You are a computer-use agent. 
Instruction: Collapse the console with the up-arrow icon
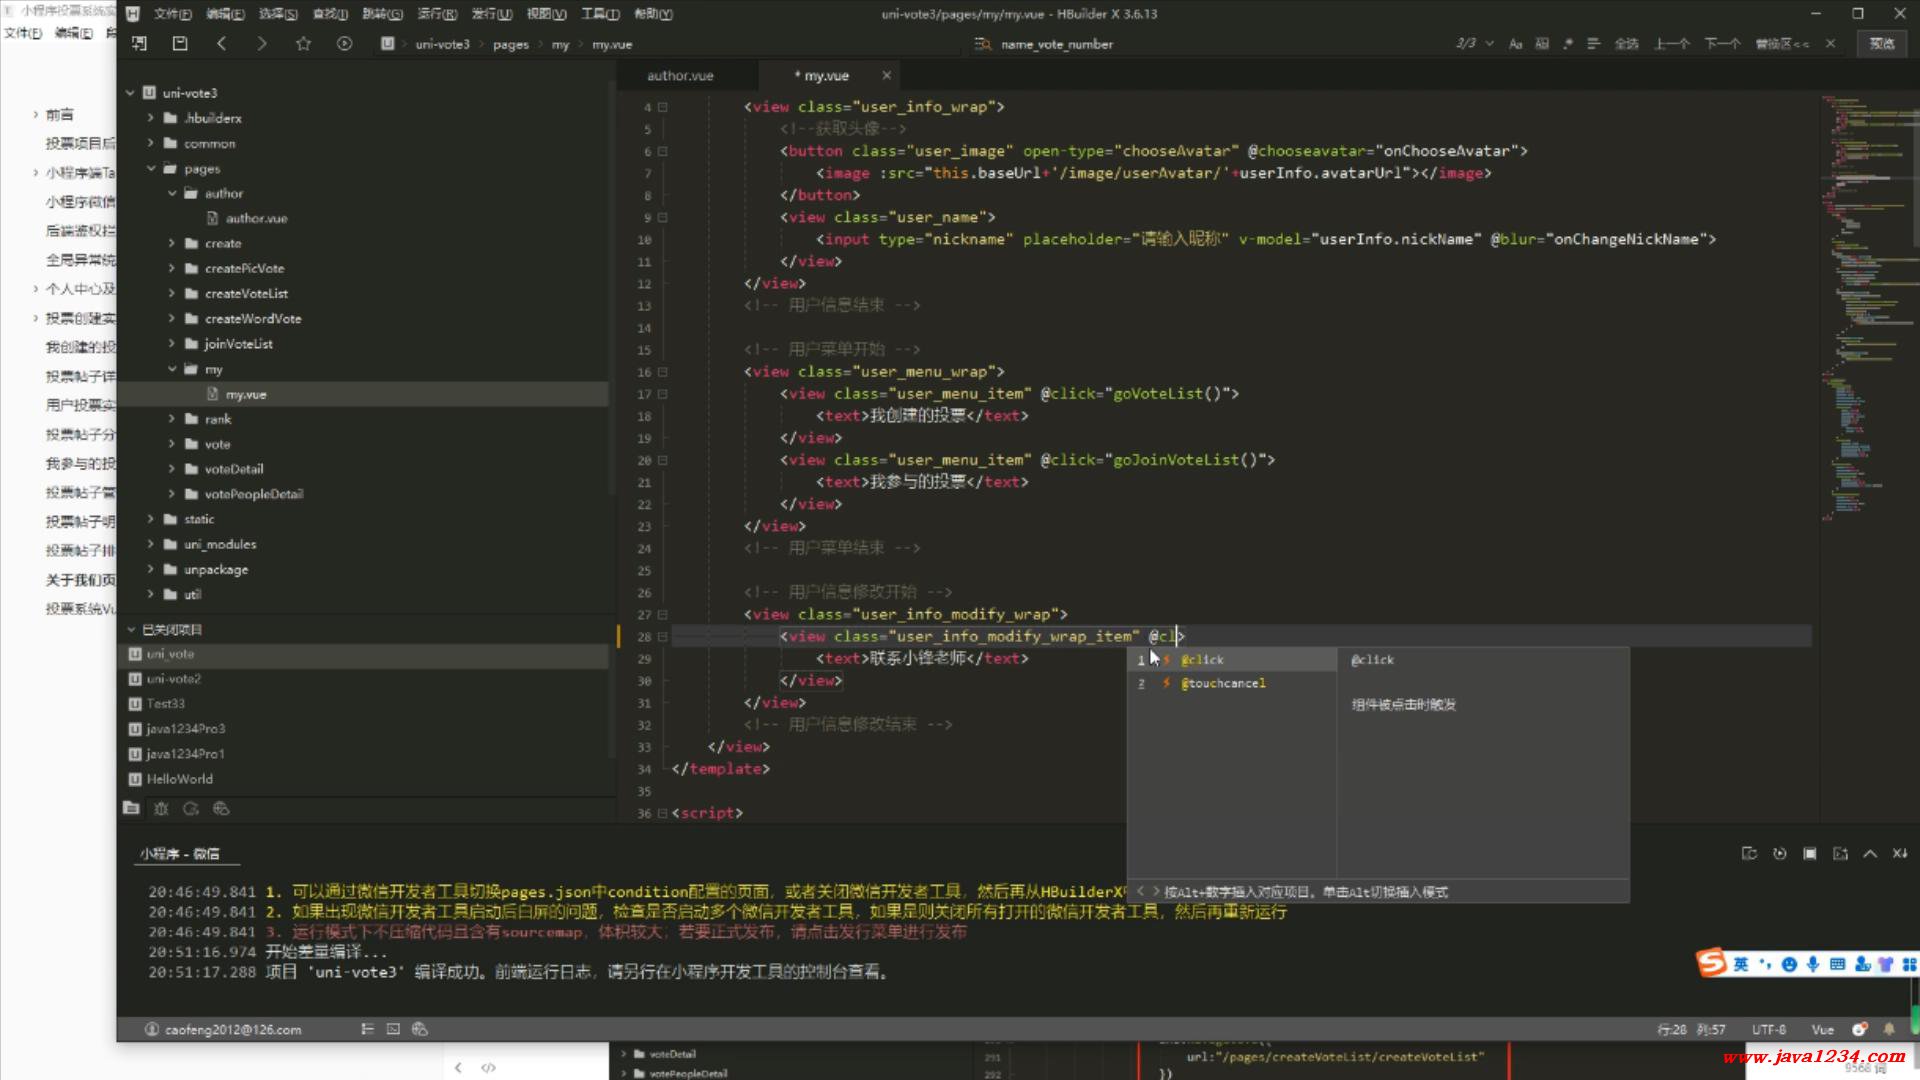[1870, 853]
